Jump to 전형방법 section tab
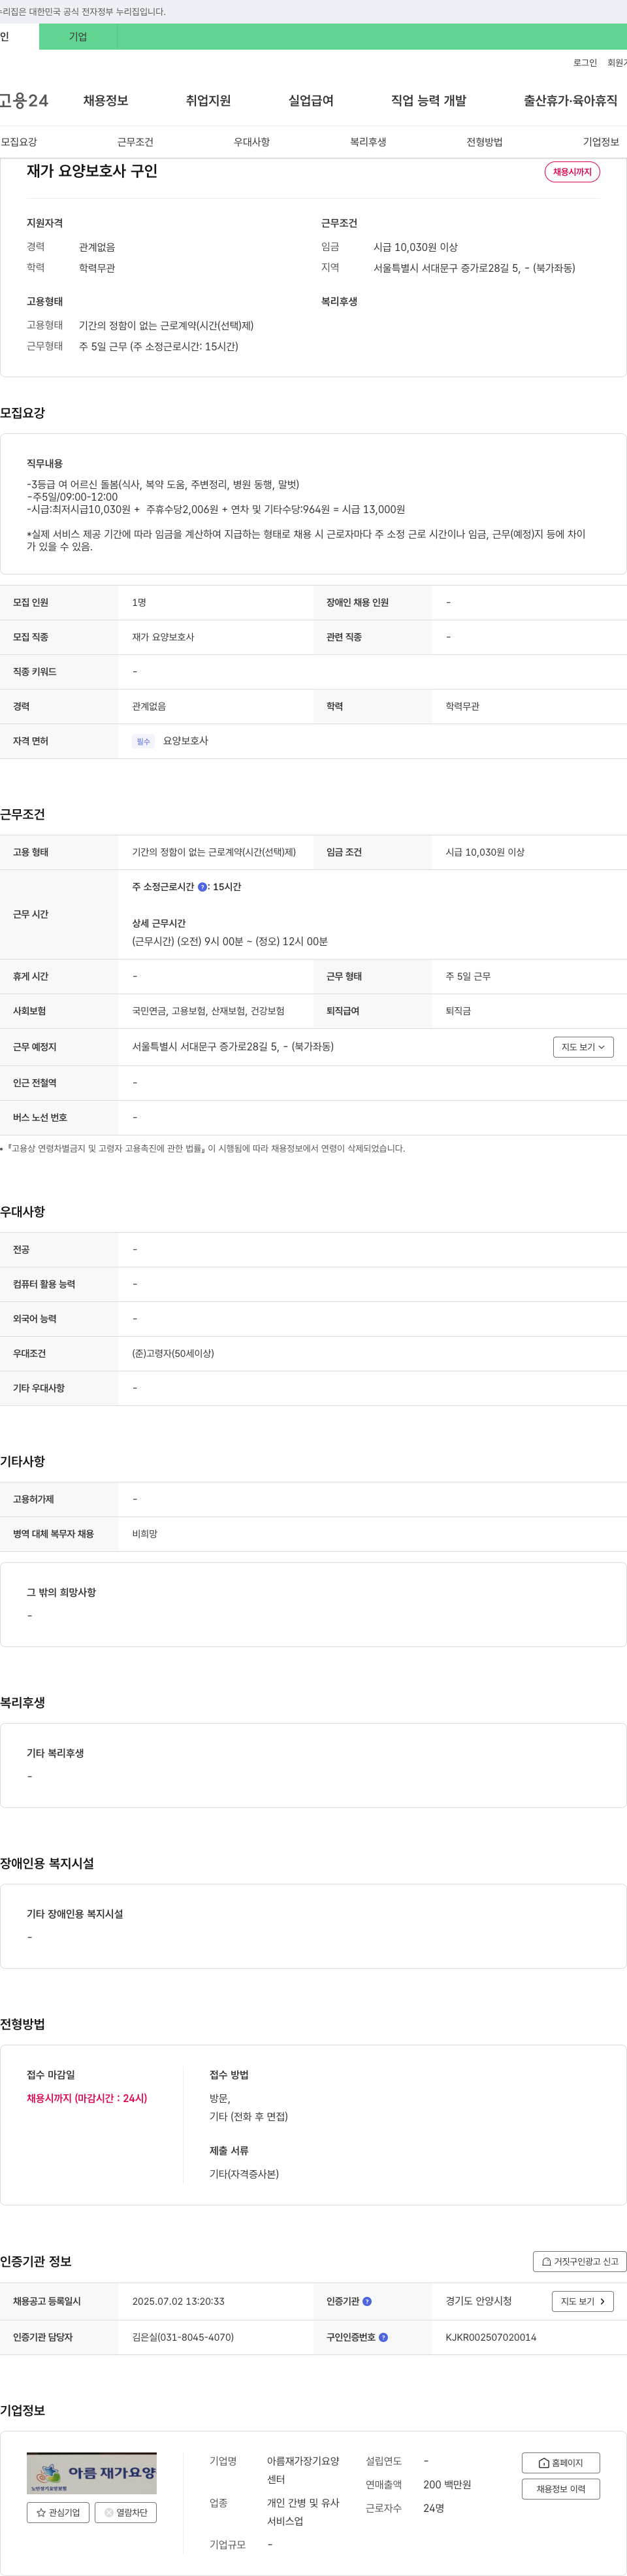627x2576 pixels. (x=484, y=142)
